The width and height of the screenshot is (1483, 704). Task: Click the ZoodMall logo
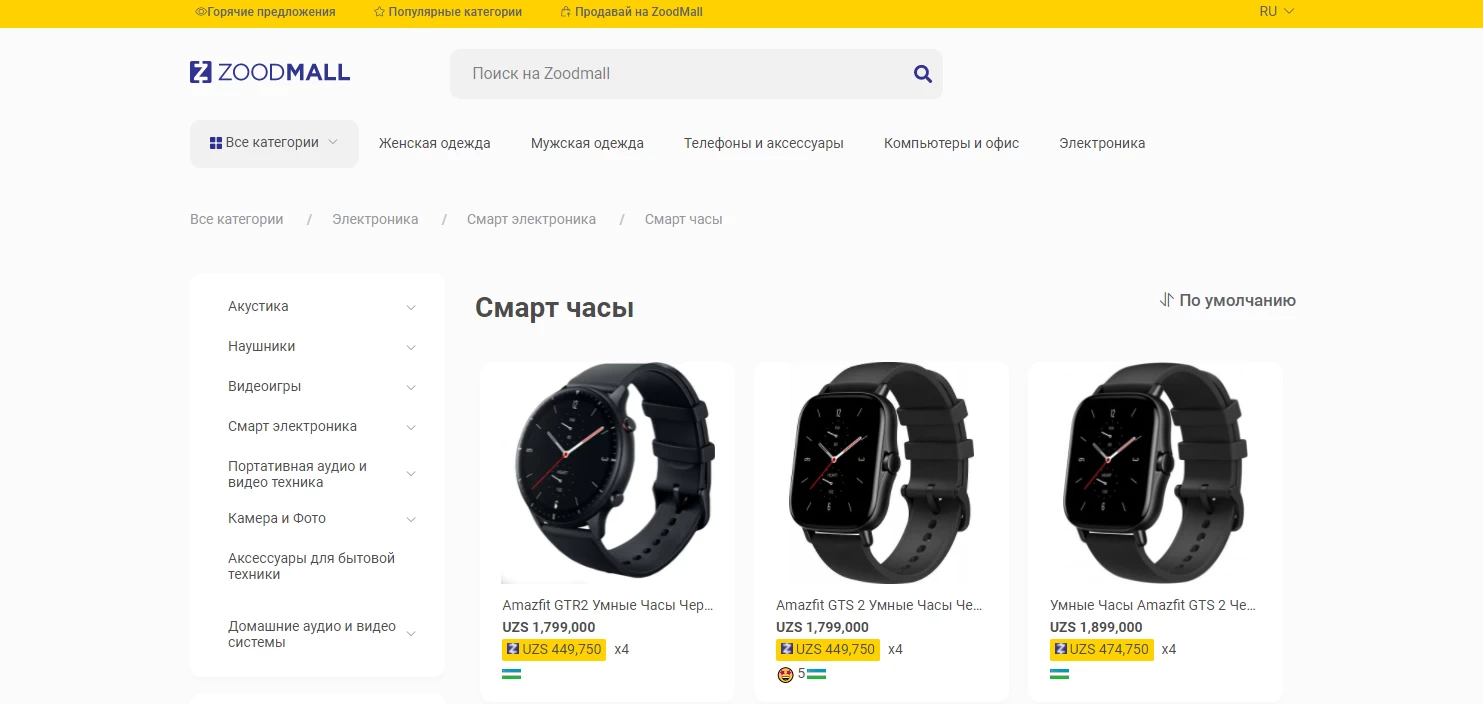[270, 72]
